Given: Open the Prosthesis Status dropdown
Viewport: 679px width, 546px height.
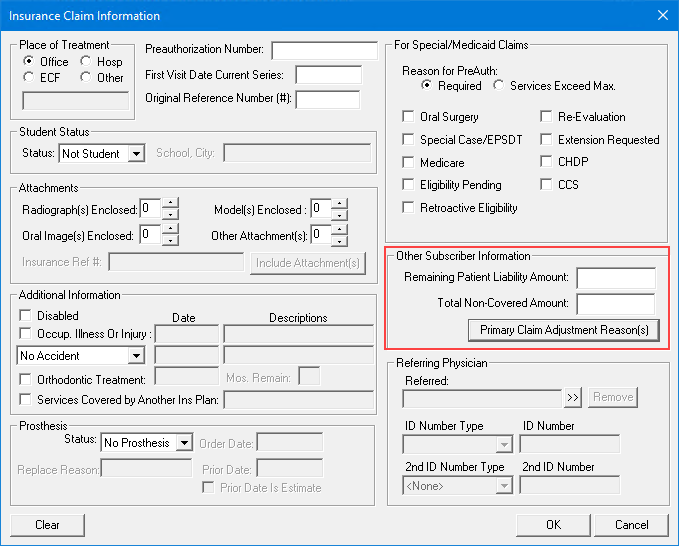Looking at the screenshot, I should pos(183,443).
